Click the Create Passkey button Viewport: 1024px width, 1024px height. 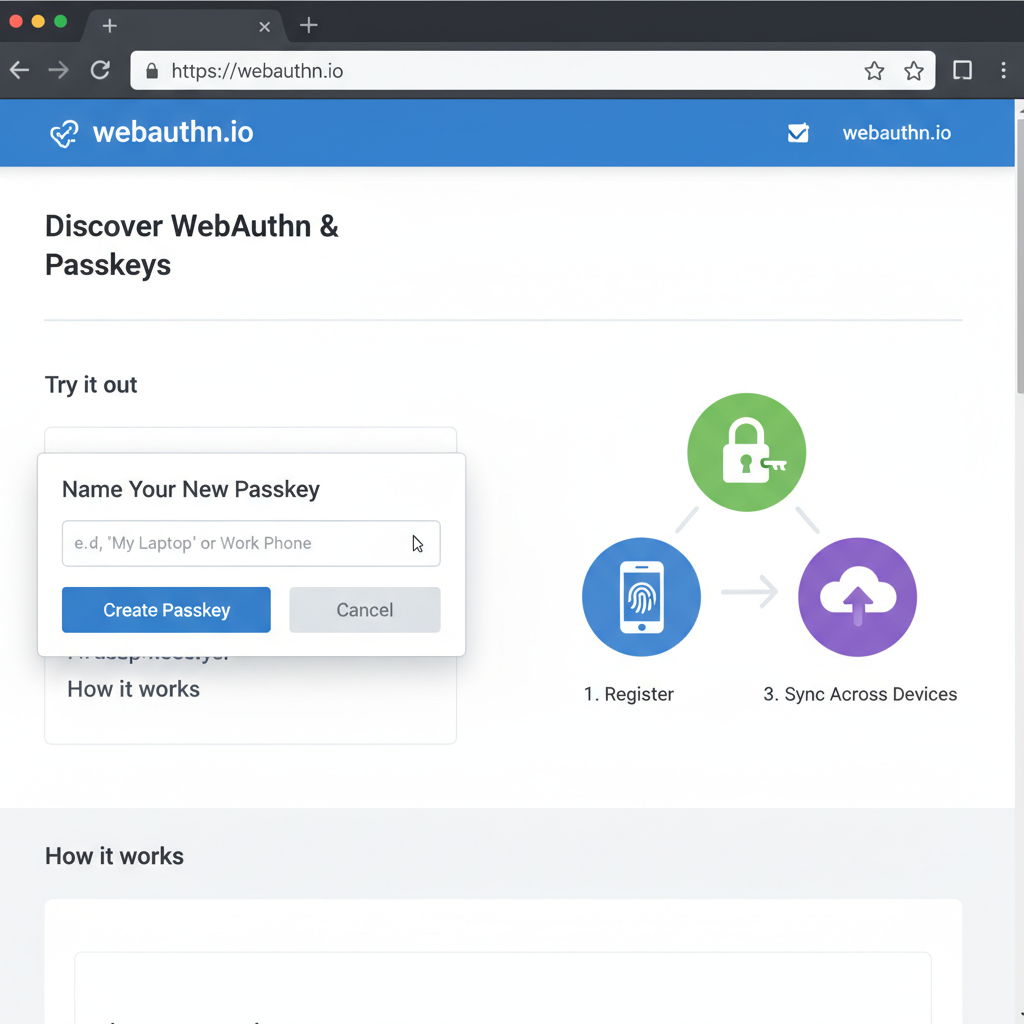click(x=166, y=609)
